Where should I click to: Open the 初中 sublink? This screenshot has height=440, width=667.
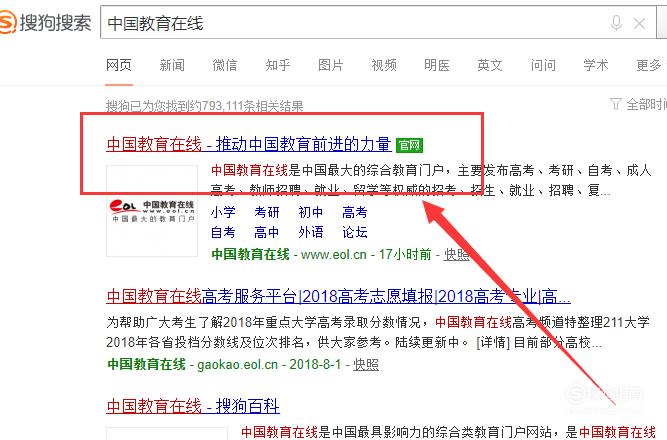pyautogui.click(x=311, y=212)
